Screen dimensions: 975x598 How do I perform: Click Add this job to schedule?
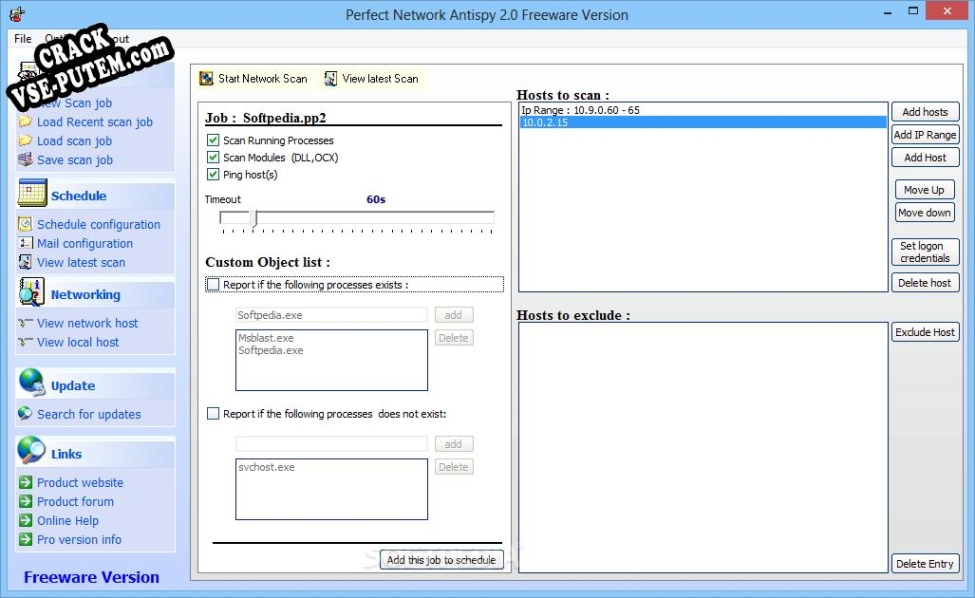(441, 559)
